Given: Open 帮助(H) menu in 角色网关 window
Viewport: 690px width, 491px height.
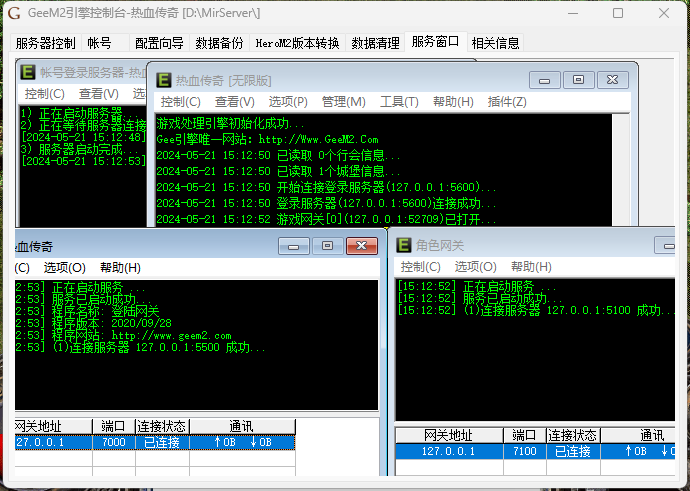Looking at the screenshot, I should click(531, 267).
